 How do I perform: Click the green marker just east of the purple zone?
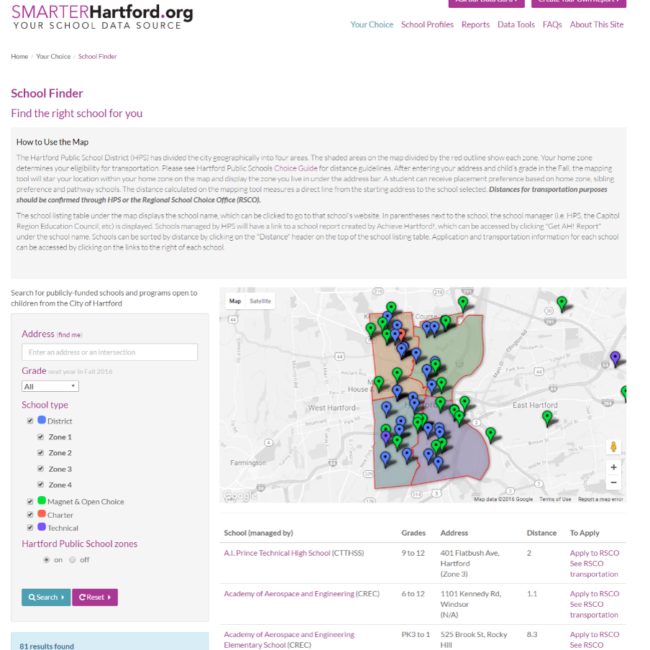[490, 434]
